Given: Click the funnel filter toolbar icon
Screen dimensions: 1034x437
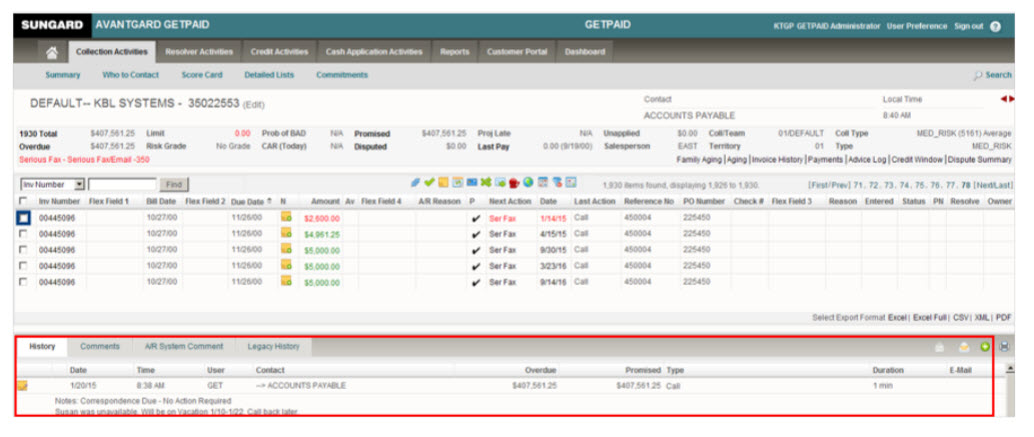Looking at the screenshot, I should click(557, 183).
